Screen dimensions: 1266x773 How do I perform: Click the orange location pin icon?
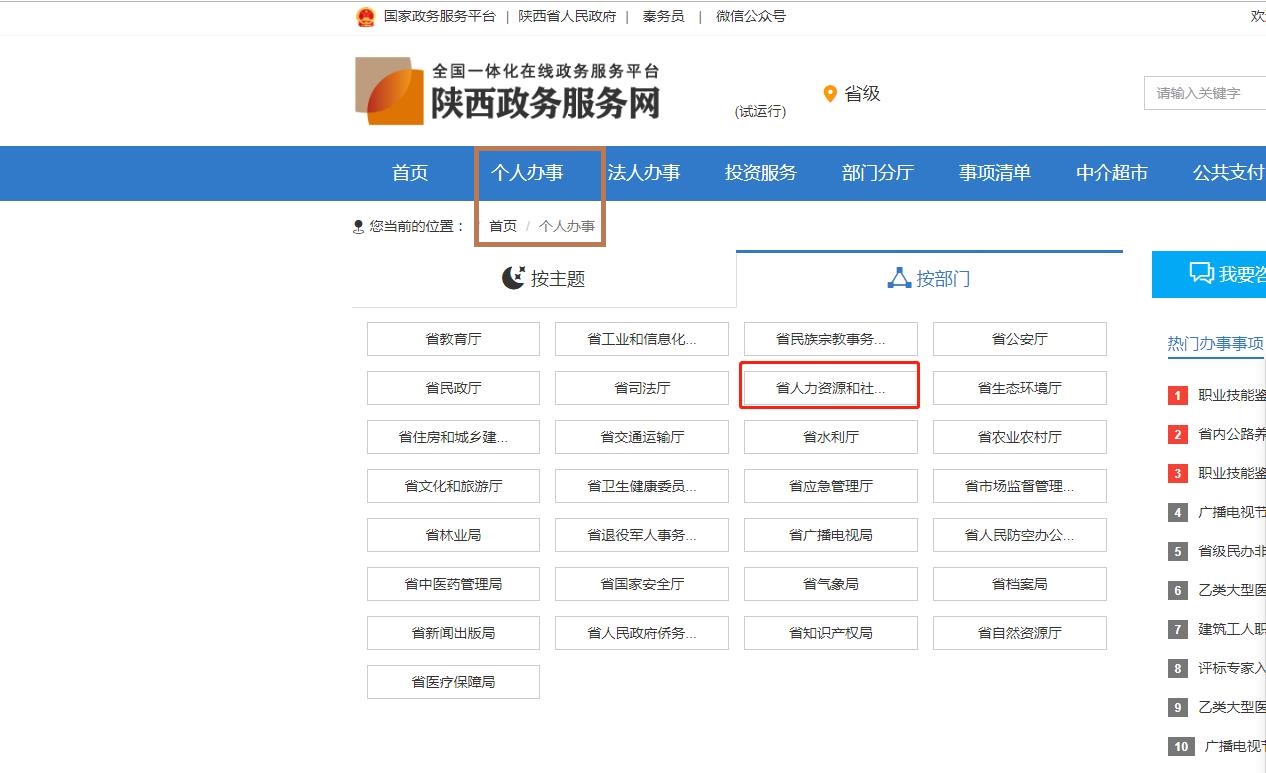829,94
